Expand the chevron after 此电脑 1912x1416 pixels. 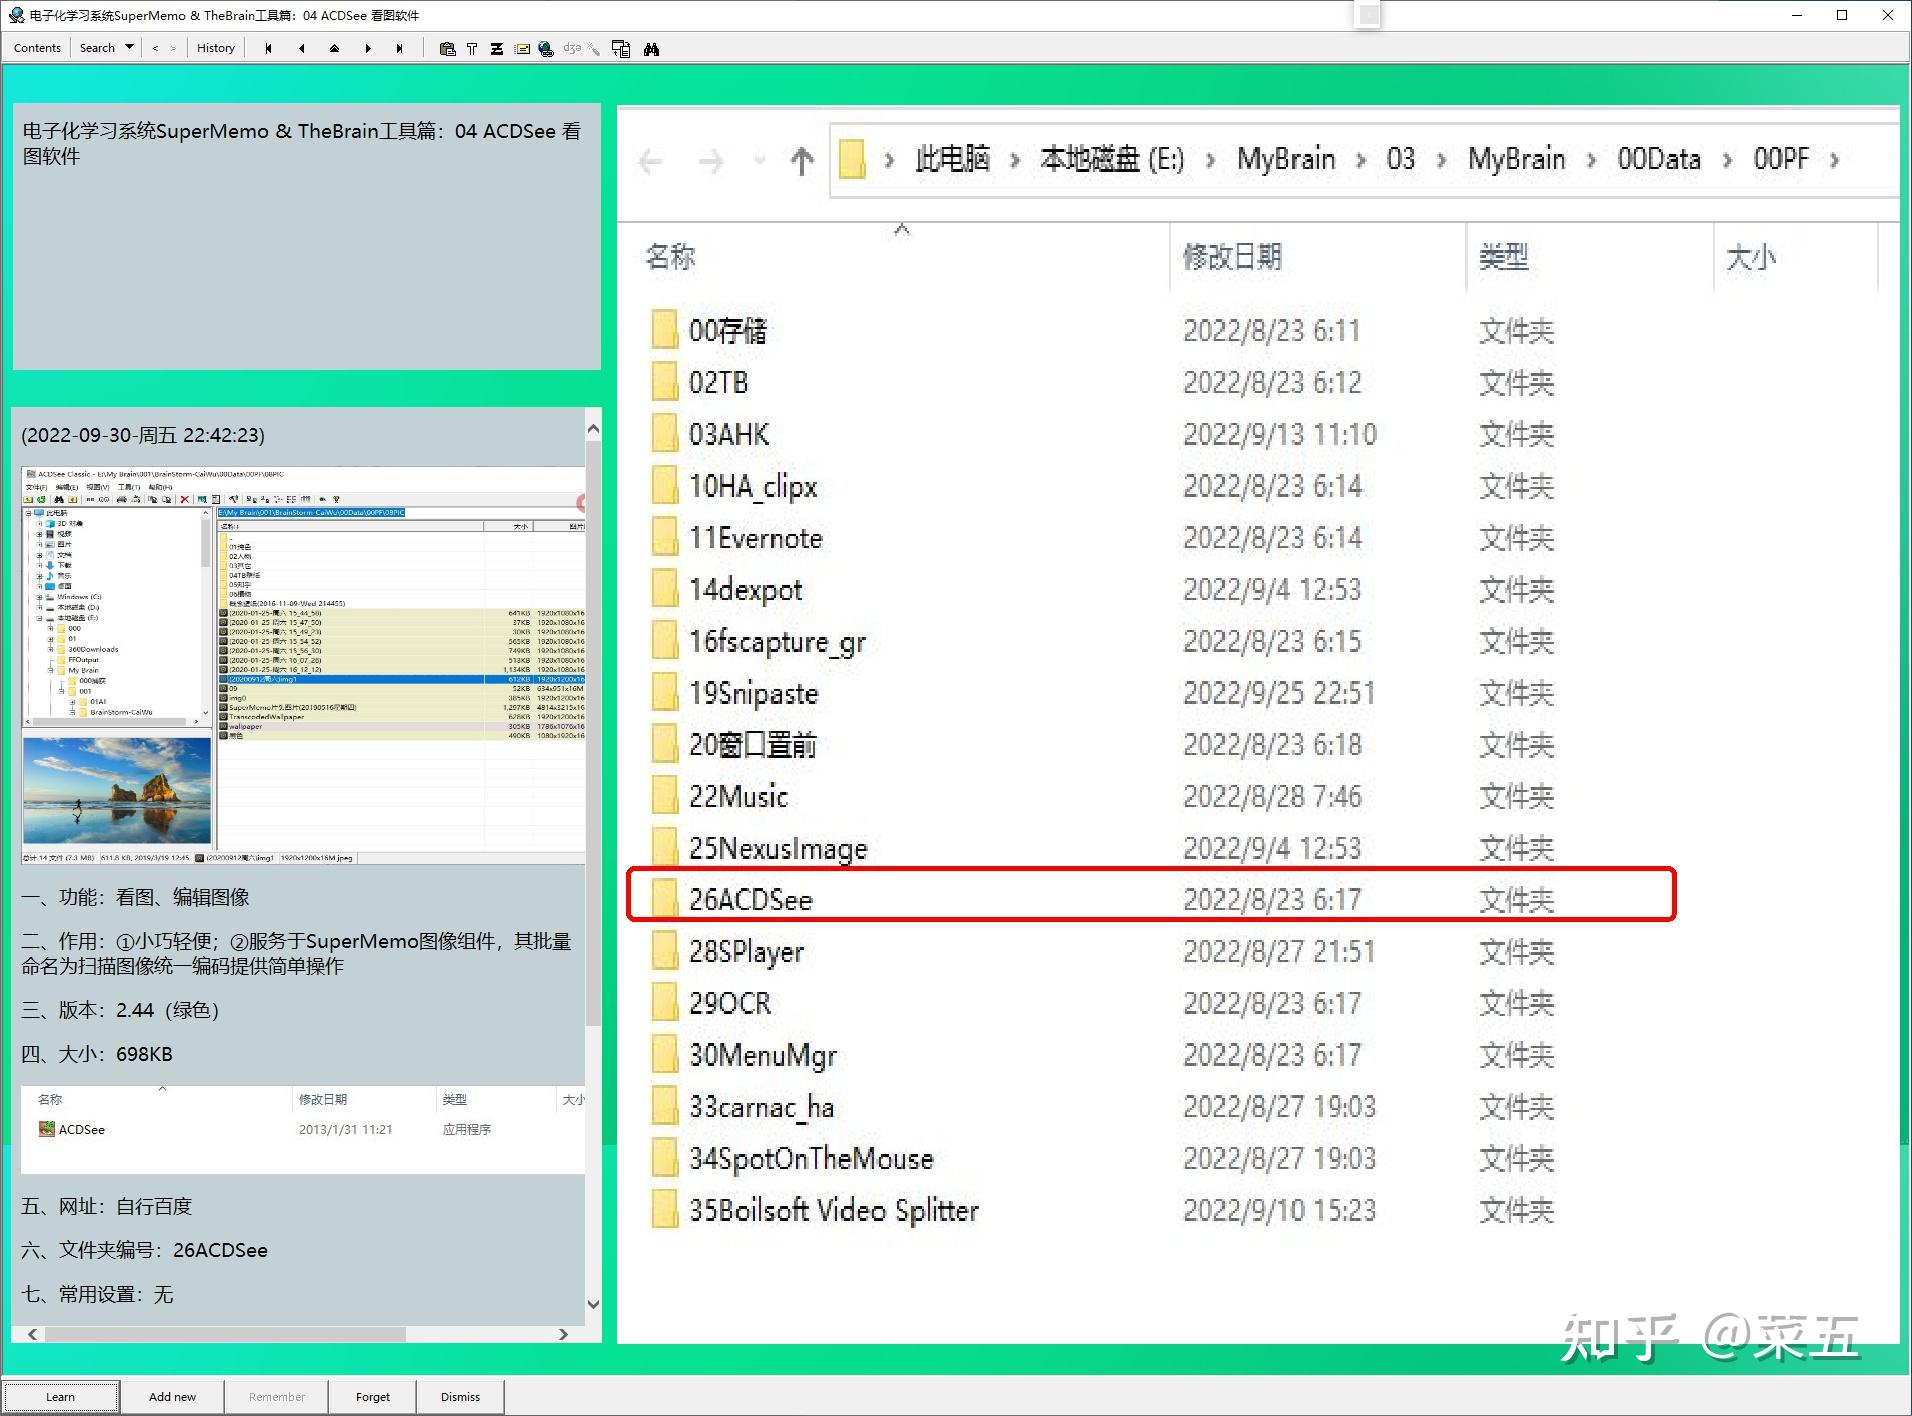coord(1015,160)
